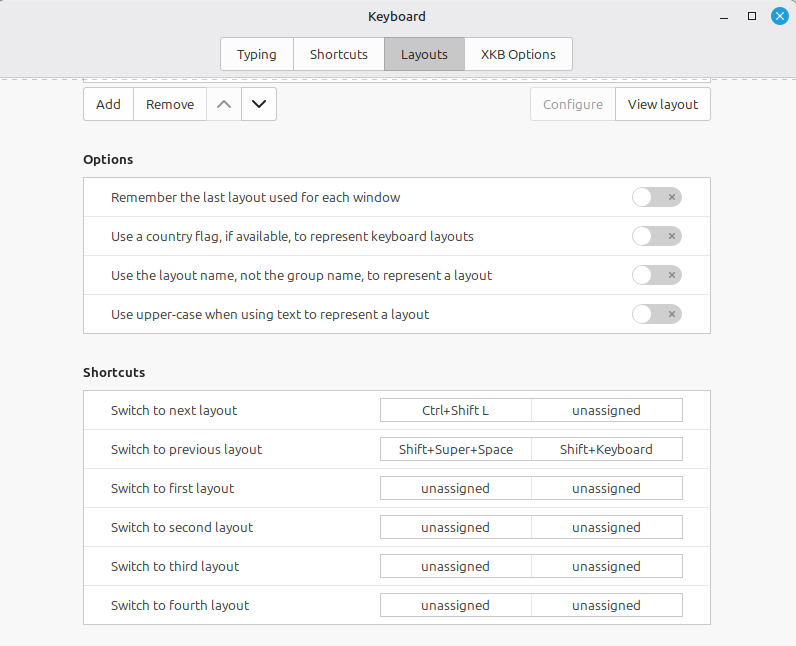This screenshot has height=646, width=796.
Task: Toggle use layout name instead of group name
Action: [656, 275]
